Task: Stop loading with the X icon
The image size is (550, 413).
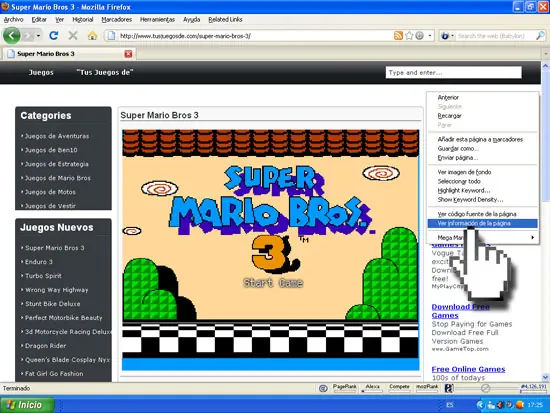Action: click(73, 35)
